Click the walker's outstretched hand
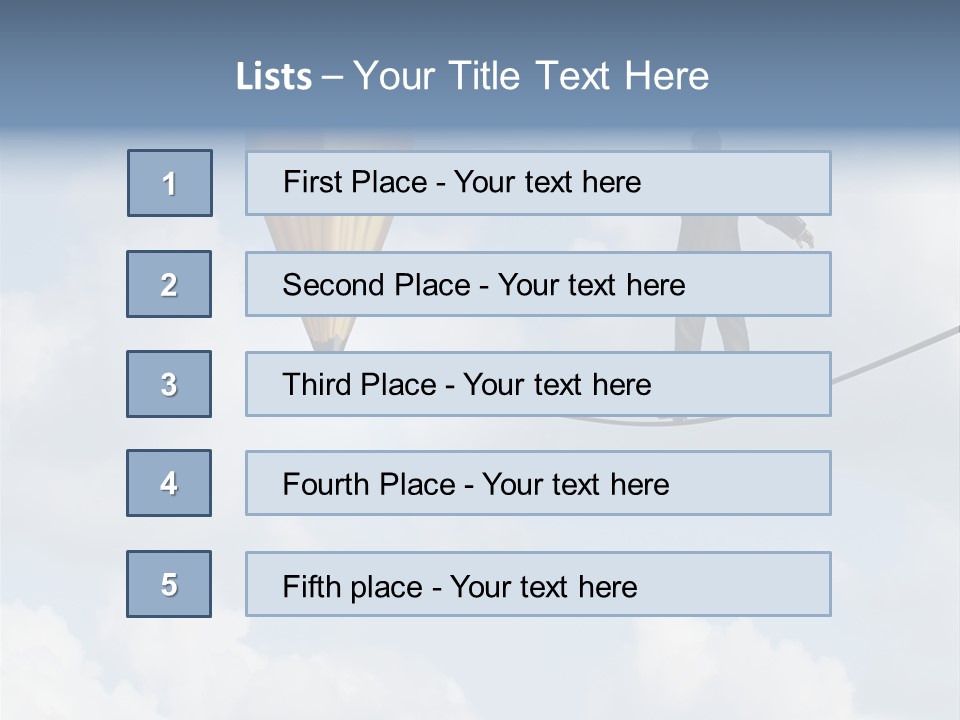The height and width of the screenshot is (720, 960). coord(803,238)
